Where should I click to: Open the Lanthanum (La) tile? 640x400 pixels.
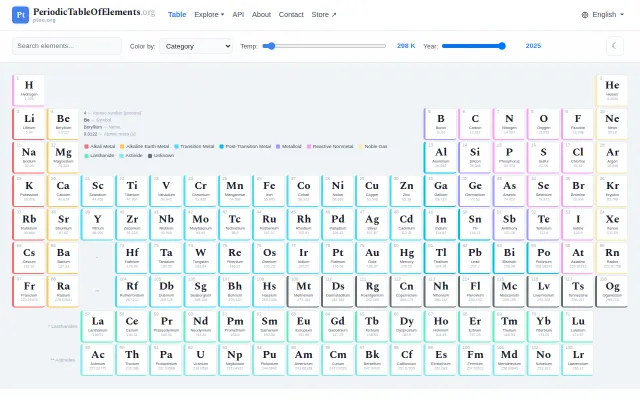[x=98, y=327]
